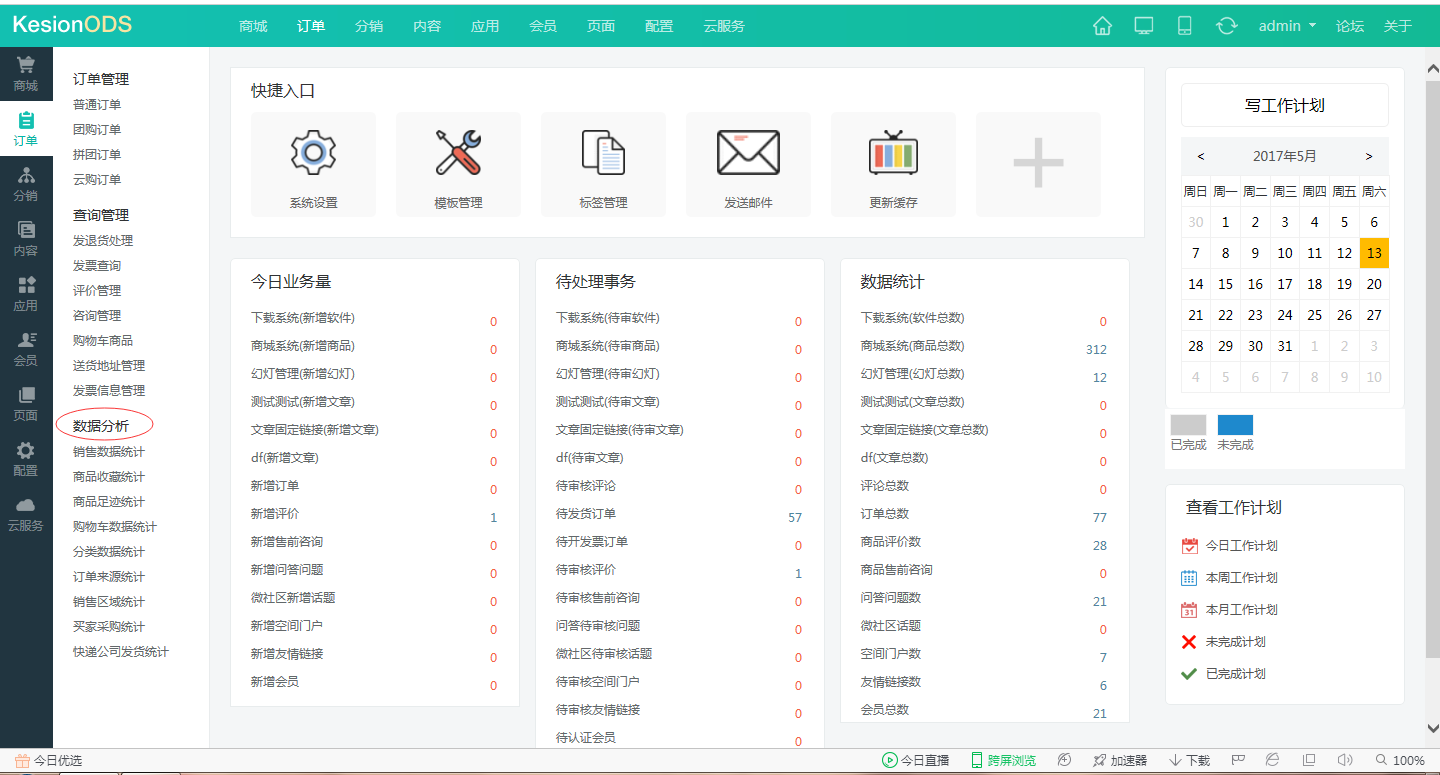The height and width of the screenshot is (775, 1440).
Task: Toggle the speaker volume icon in status bar
Action: point(1345,760)
